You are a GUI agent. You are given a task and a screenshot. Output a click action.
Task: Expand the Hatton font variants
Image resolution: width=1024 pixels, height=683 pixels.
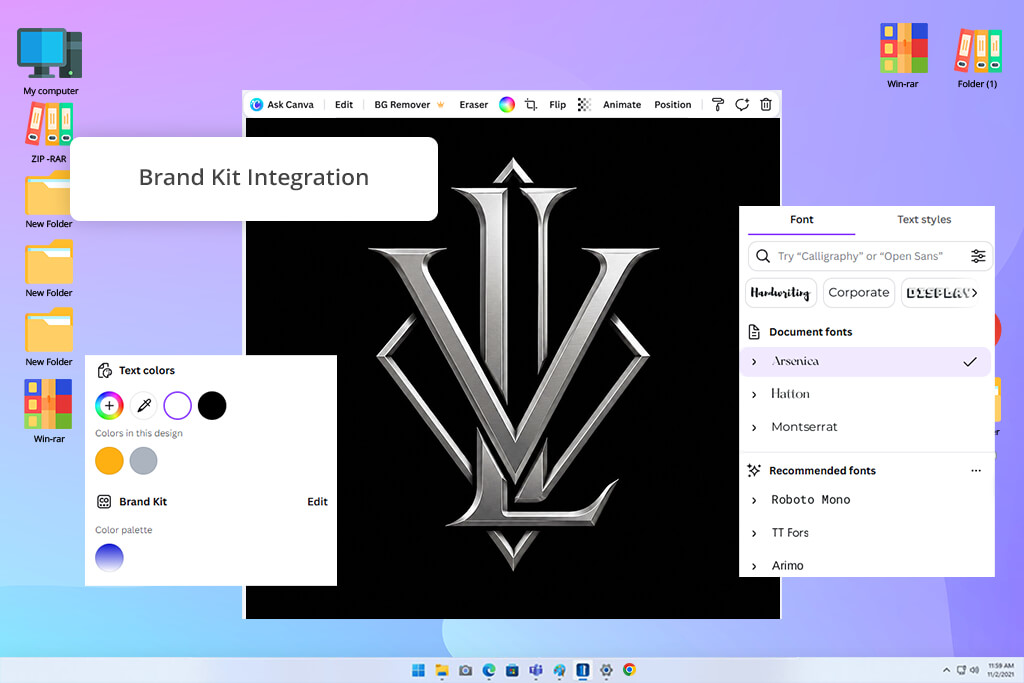click(x=754, y=394)
